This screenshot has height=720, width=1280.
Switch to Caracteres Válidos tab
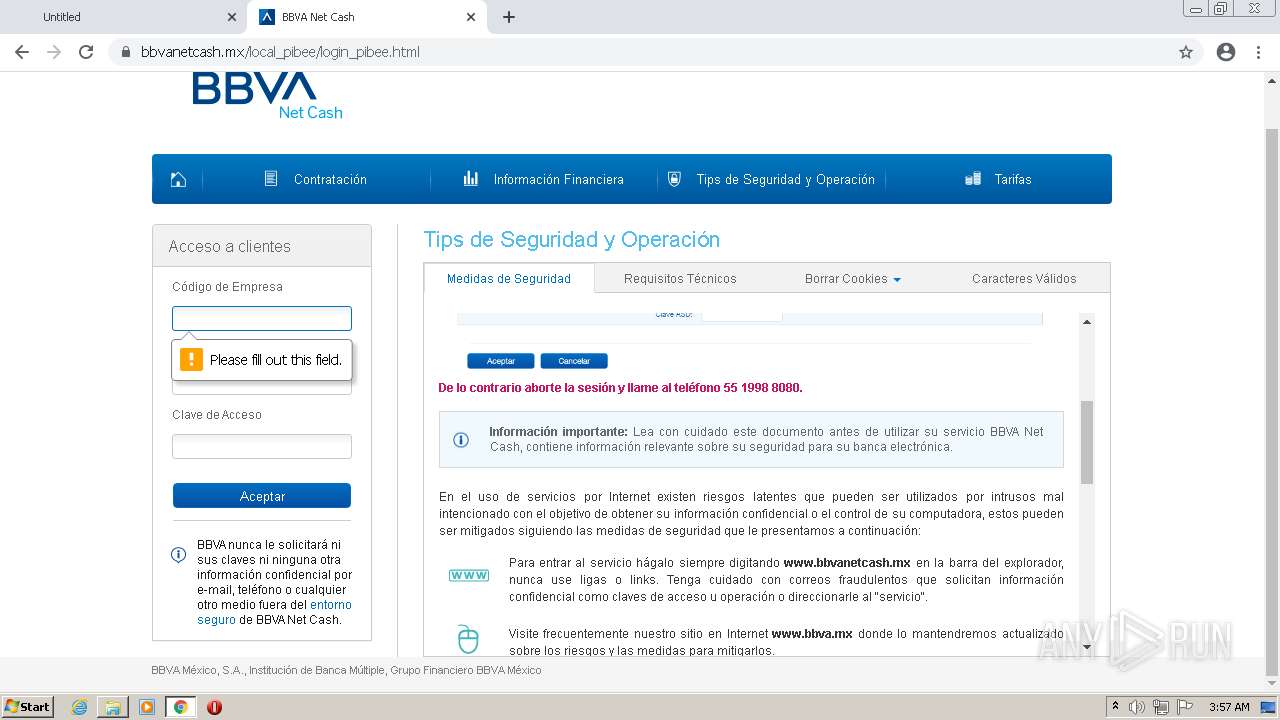point(1024,279)
